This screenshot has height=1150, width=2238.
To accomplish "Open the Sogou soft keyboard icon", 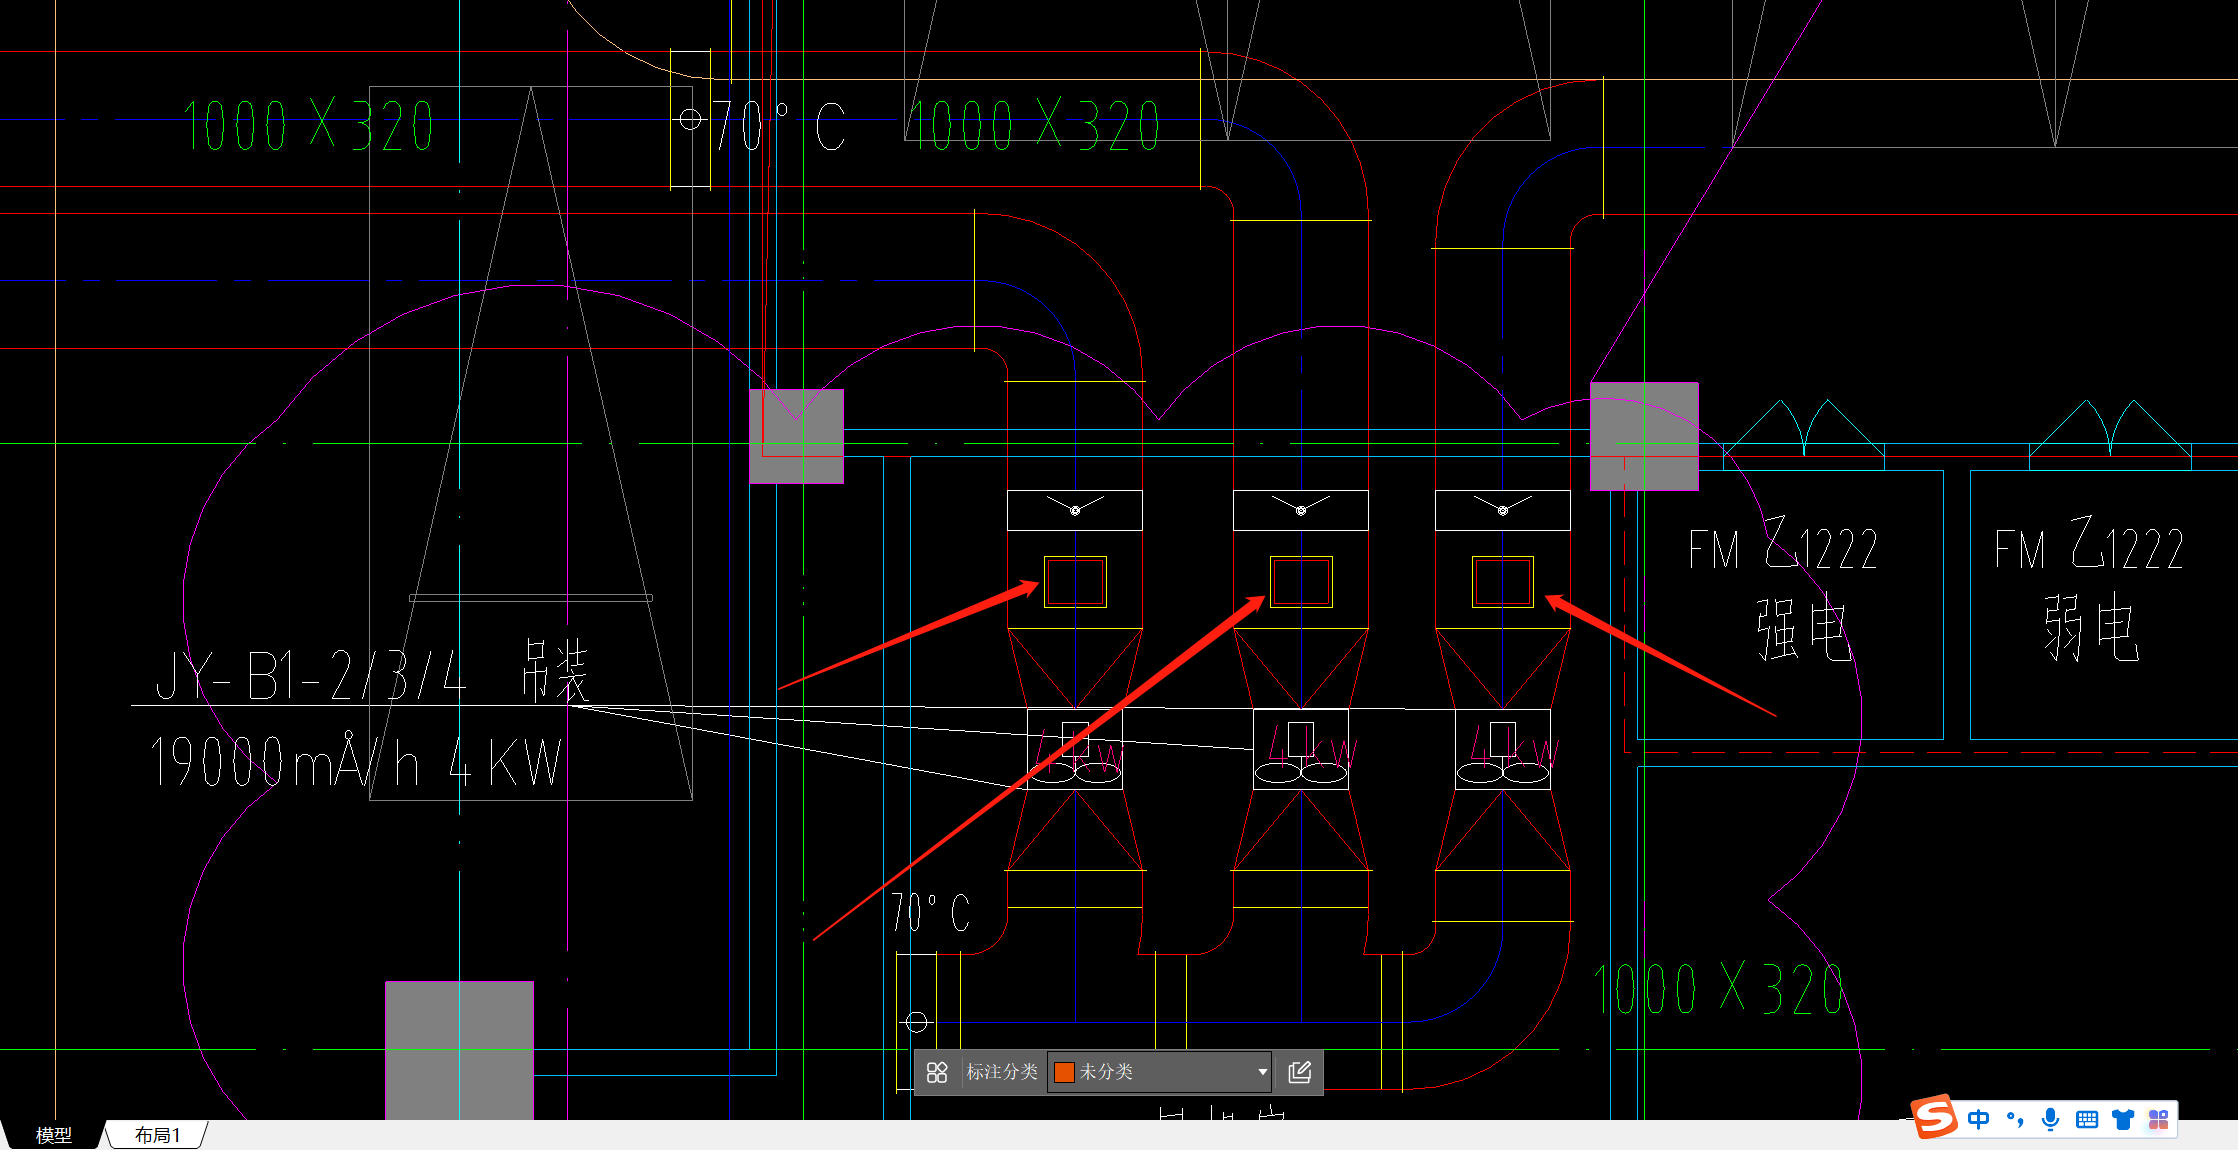I will [x=2087, y=1119].
